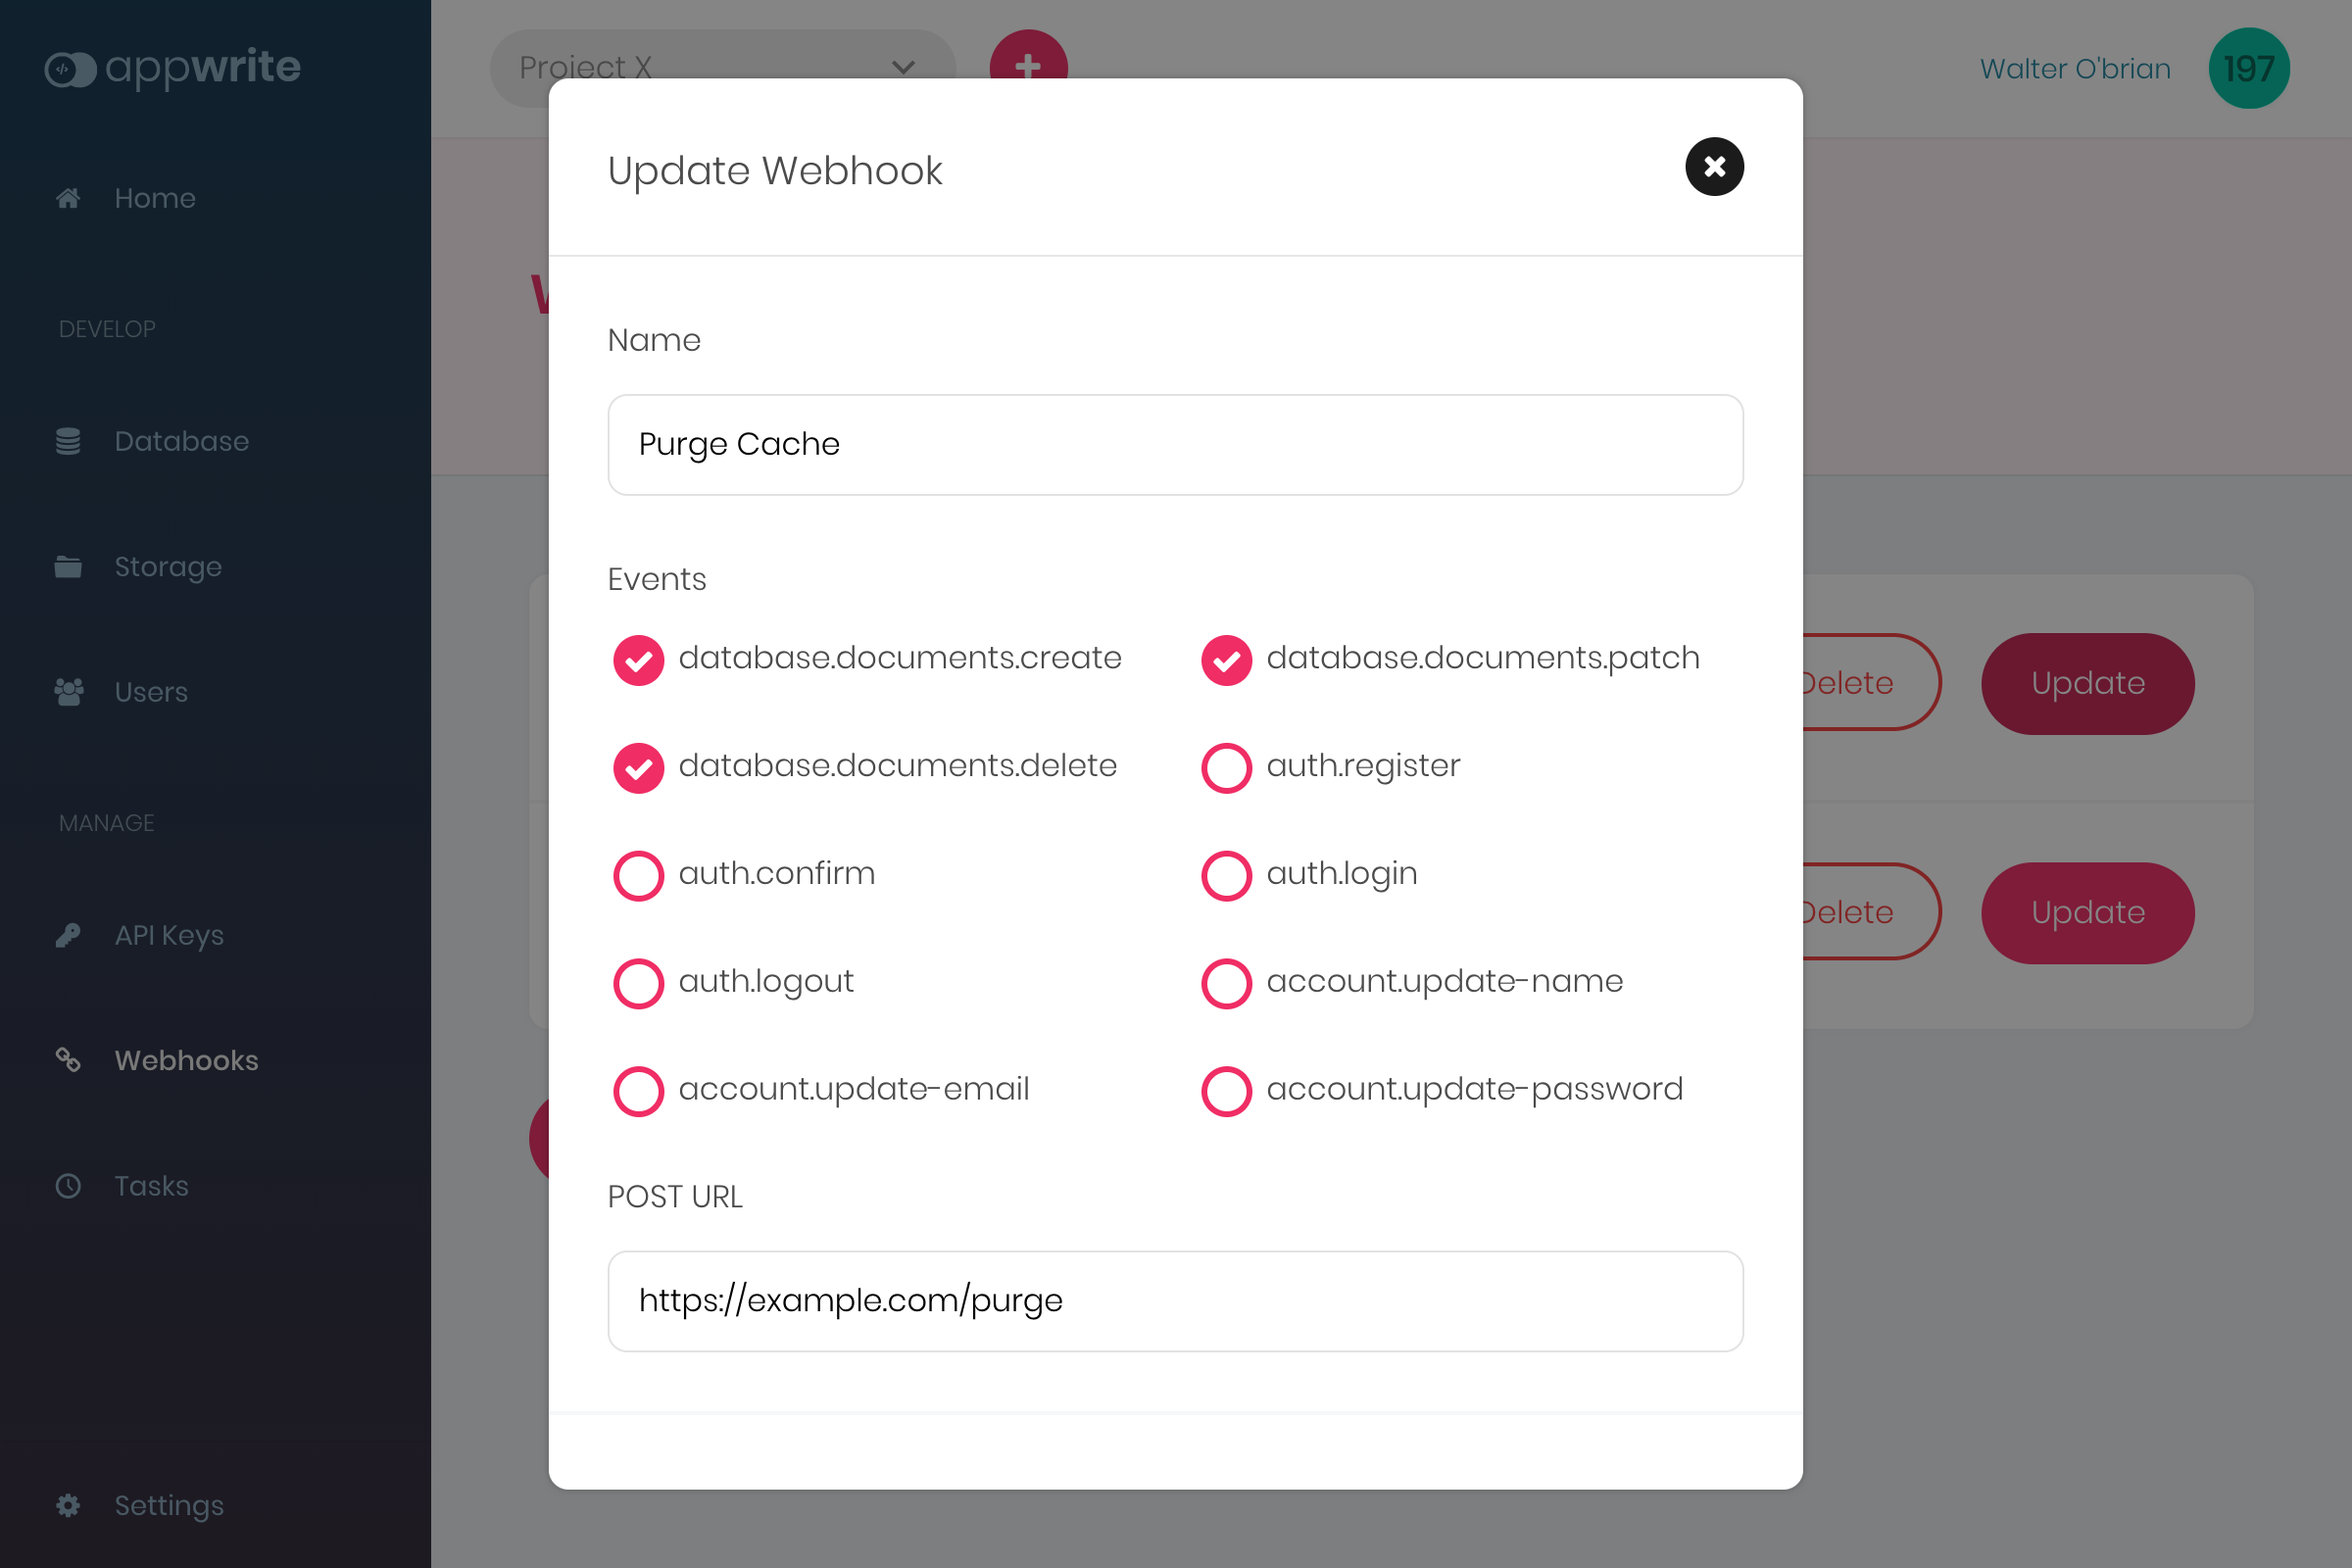2352x1568 pixels.
Task: Uncheck database.documents.create event
Action: pyautogui.click(x=638, y=660)
